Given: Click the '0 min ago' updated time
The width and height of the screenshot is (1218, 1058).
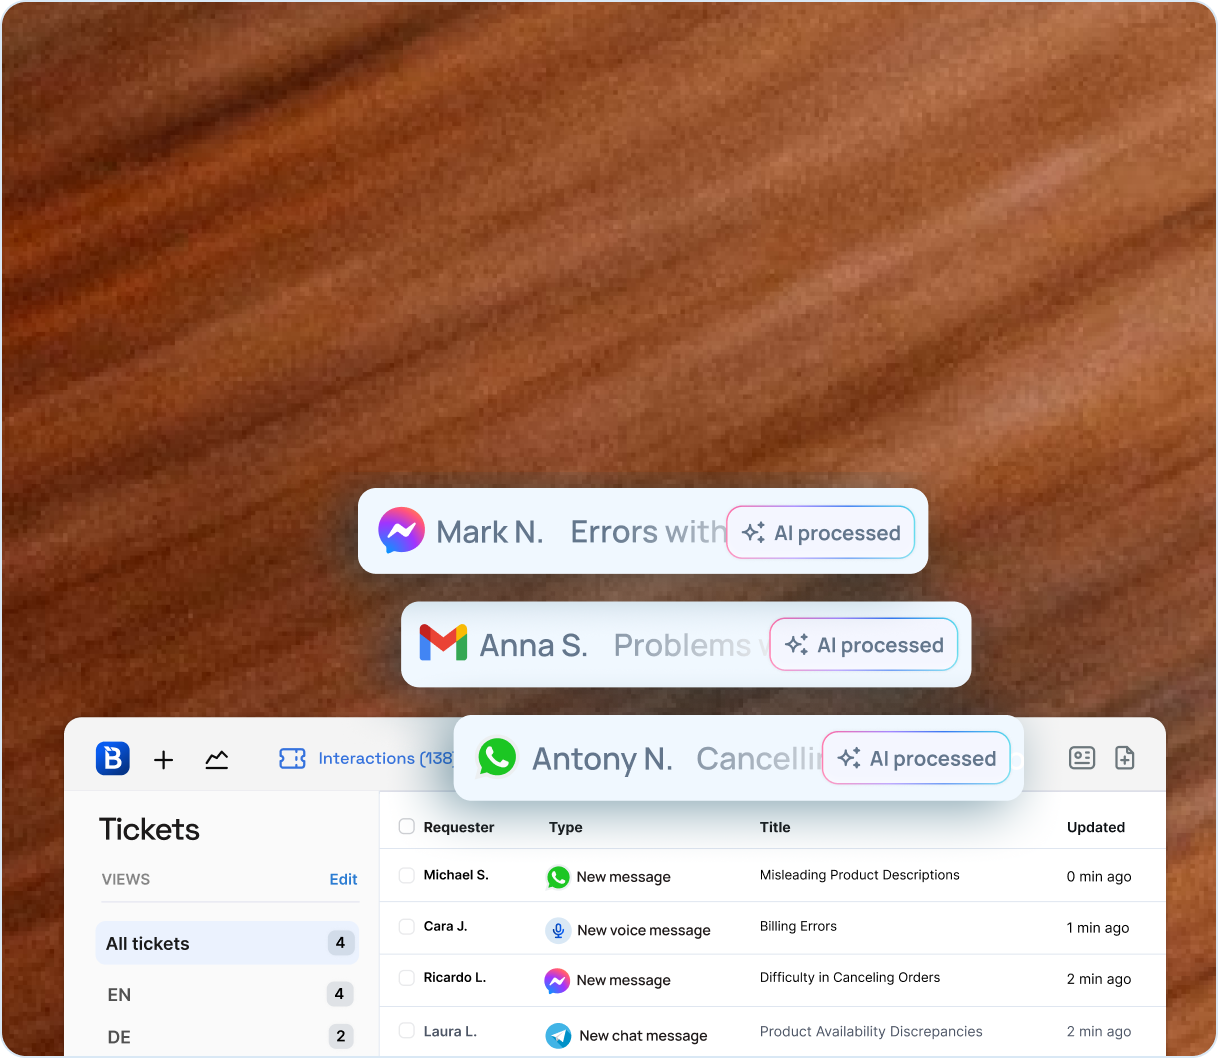Looking at the screenshot, I should [1099, 877].
